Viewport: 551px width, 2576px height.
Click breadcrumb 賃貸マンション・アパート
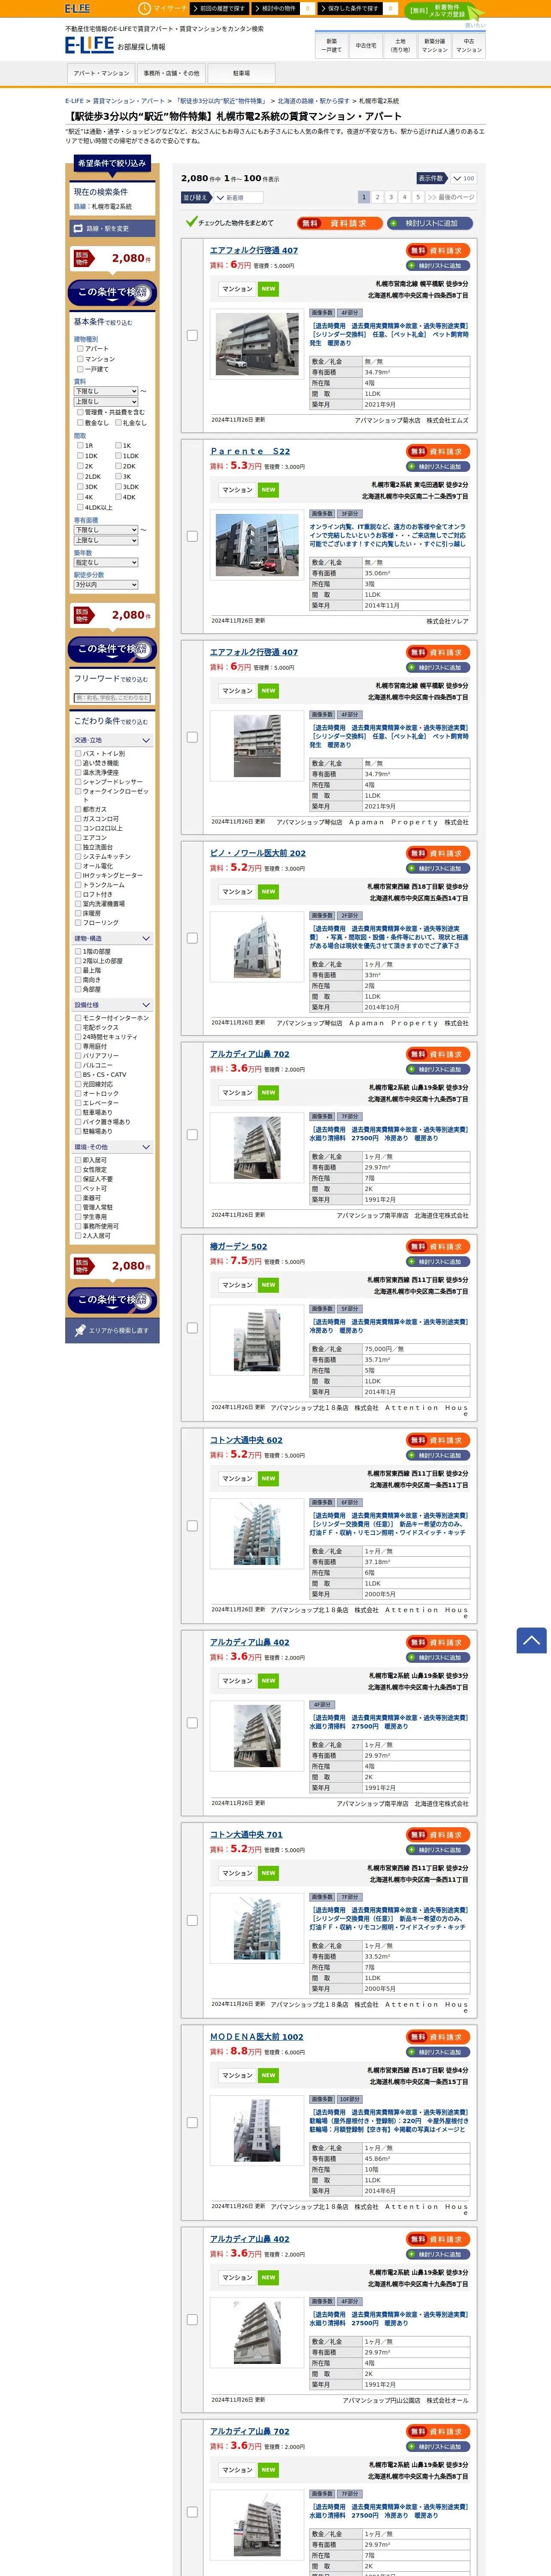(129, 101)
